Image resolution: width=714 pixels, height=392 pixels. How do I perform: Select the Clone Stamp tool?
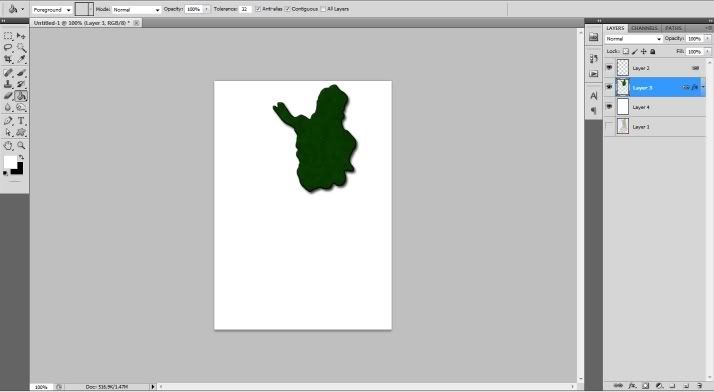pyautogui.click(x=8, y=84)
